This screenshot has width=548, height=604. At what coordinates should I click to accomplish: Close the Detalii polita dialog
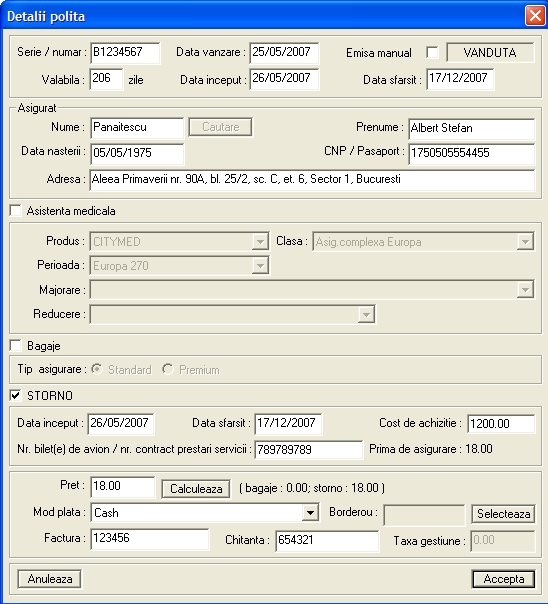point(535,16)
